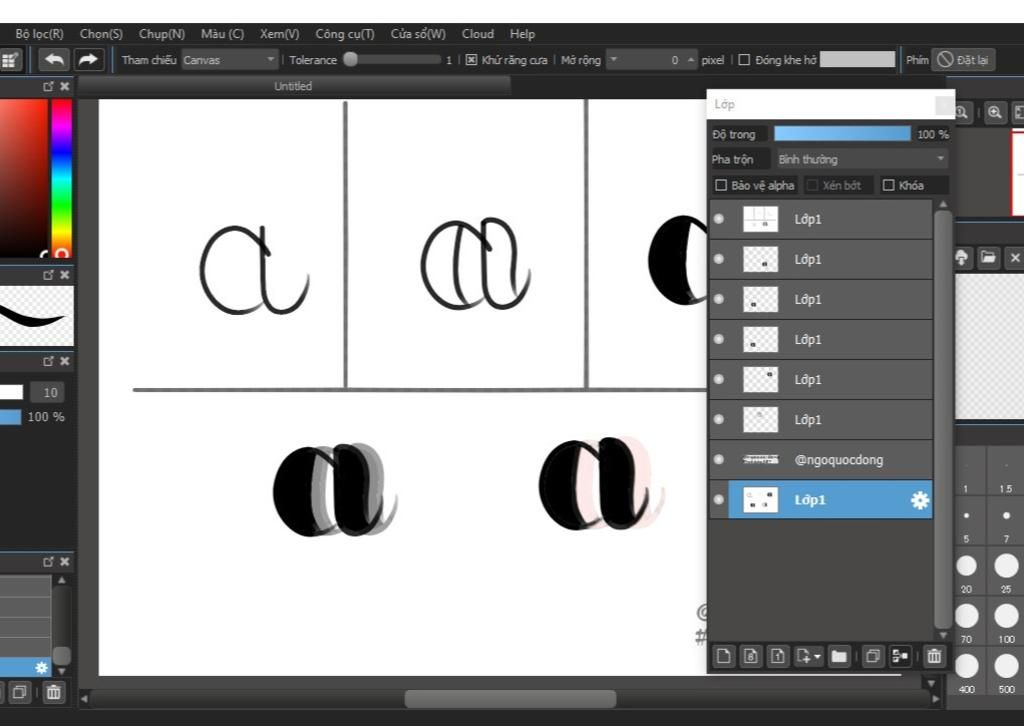Open the gear settings on the selected brush row
Viewport: 1024px width, 726px height.
[42, 667]
